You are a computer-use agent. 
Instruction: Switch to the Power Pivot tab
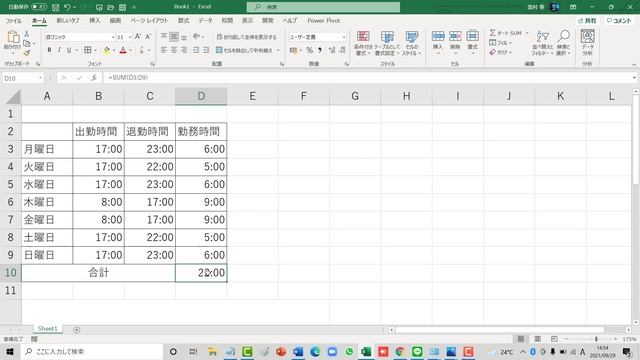(324, 21)
